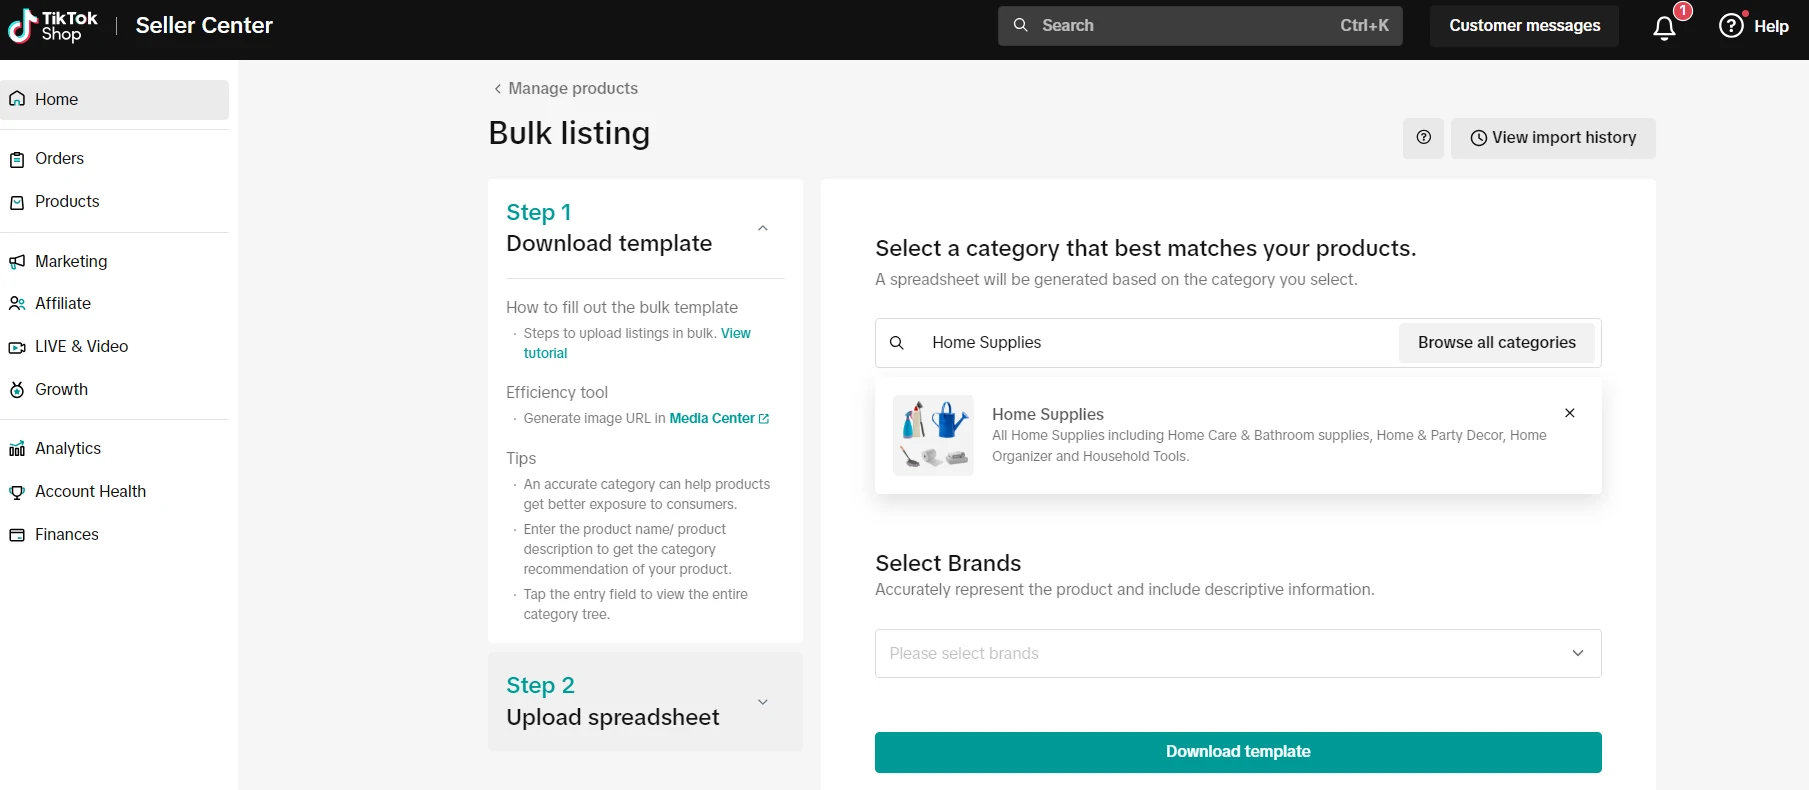Click Browse all categories button
This screenshot has width=1809, height=790.
[1496, 343]
